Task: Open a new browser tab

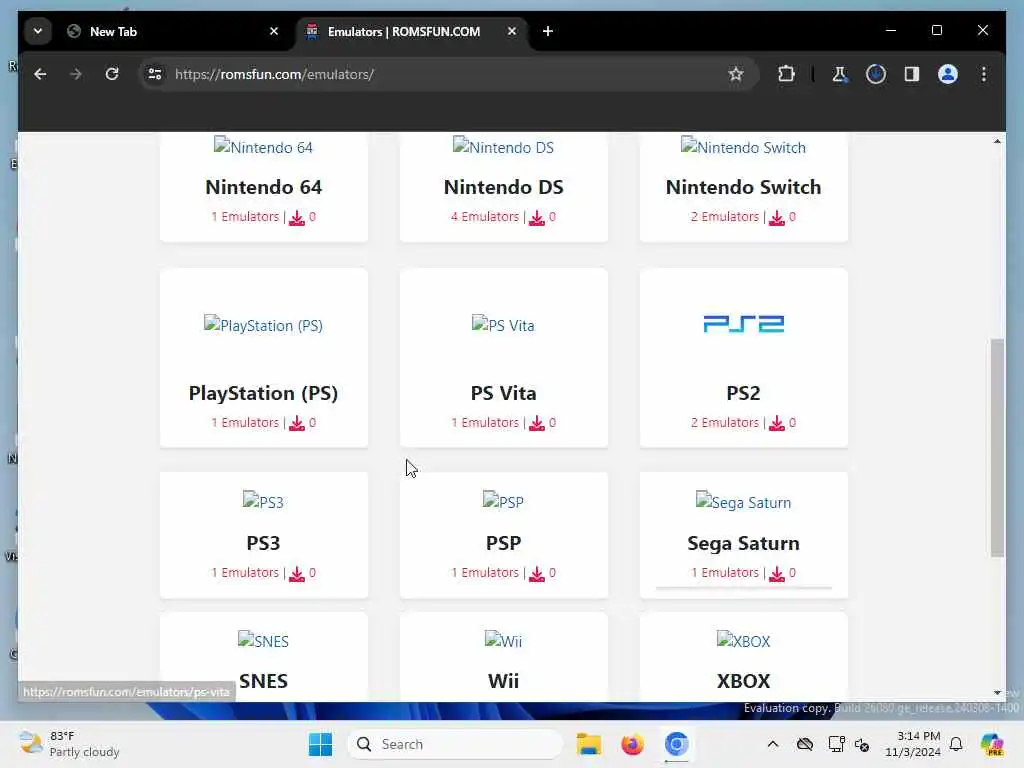Action: (x=548, y=31)
